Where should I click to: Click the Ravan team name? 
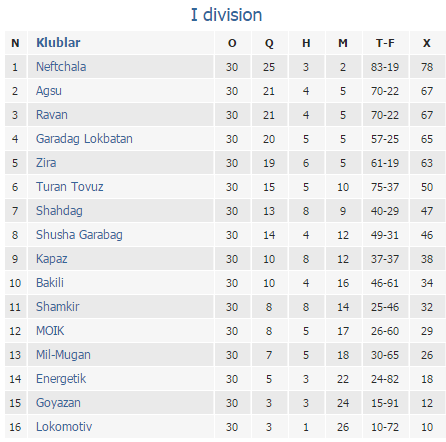click(52, 115)
